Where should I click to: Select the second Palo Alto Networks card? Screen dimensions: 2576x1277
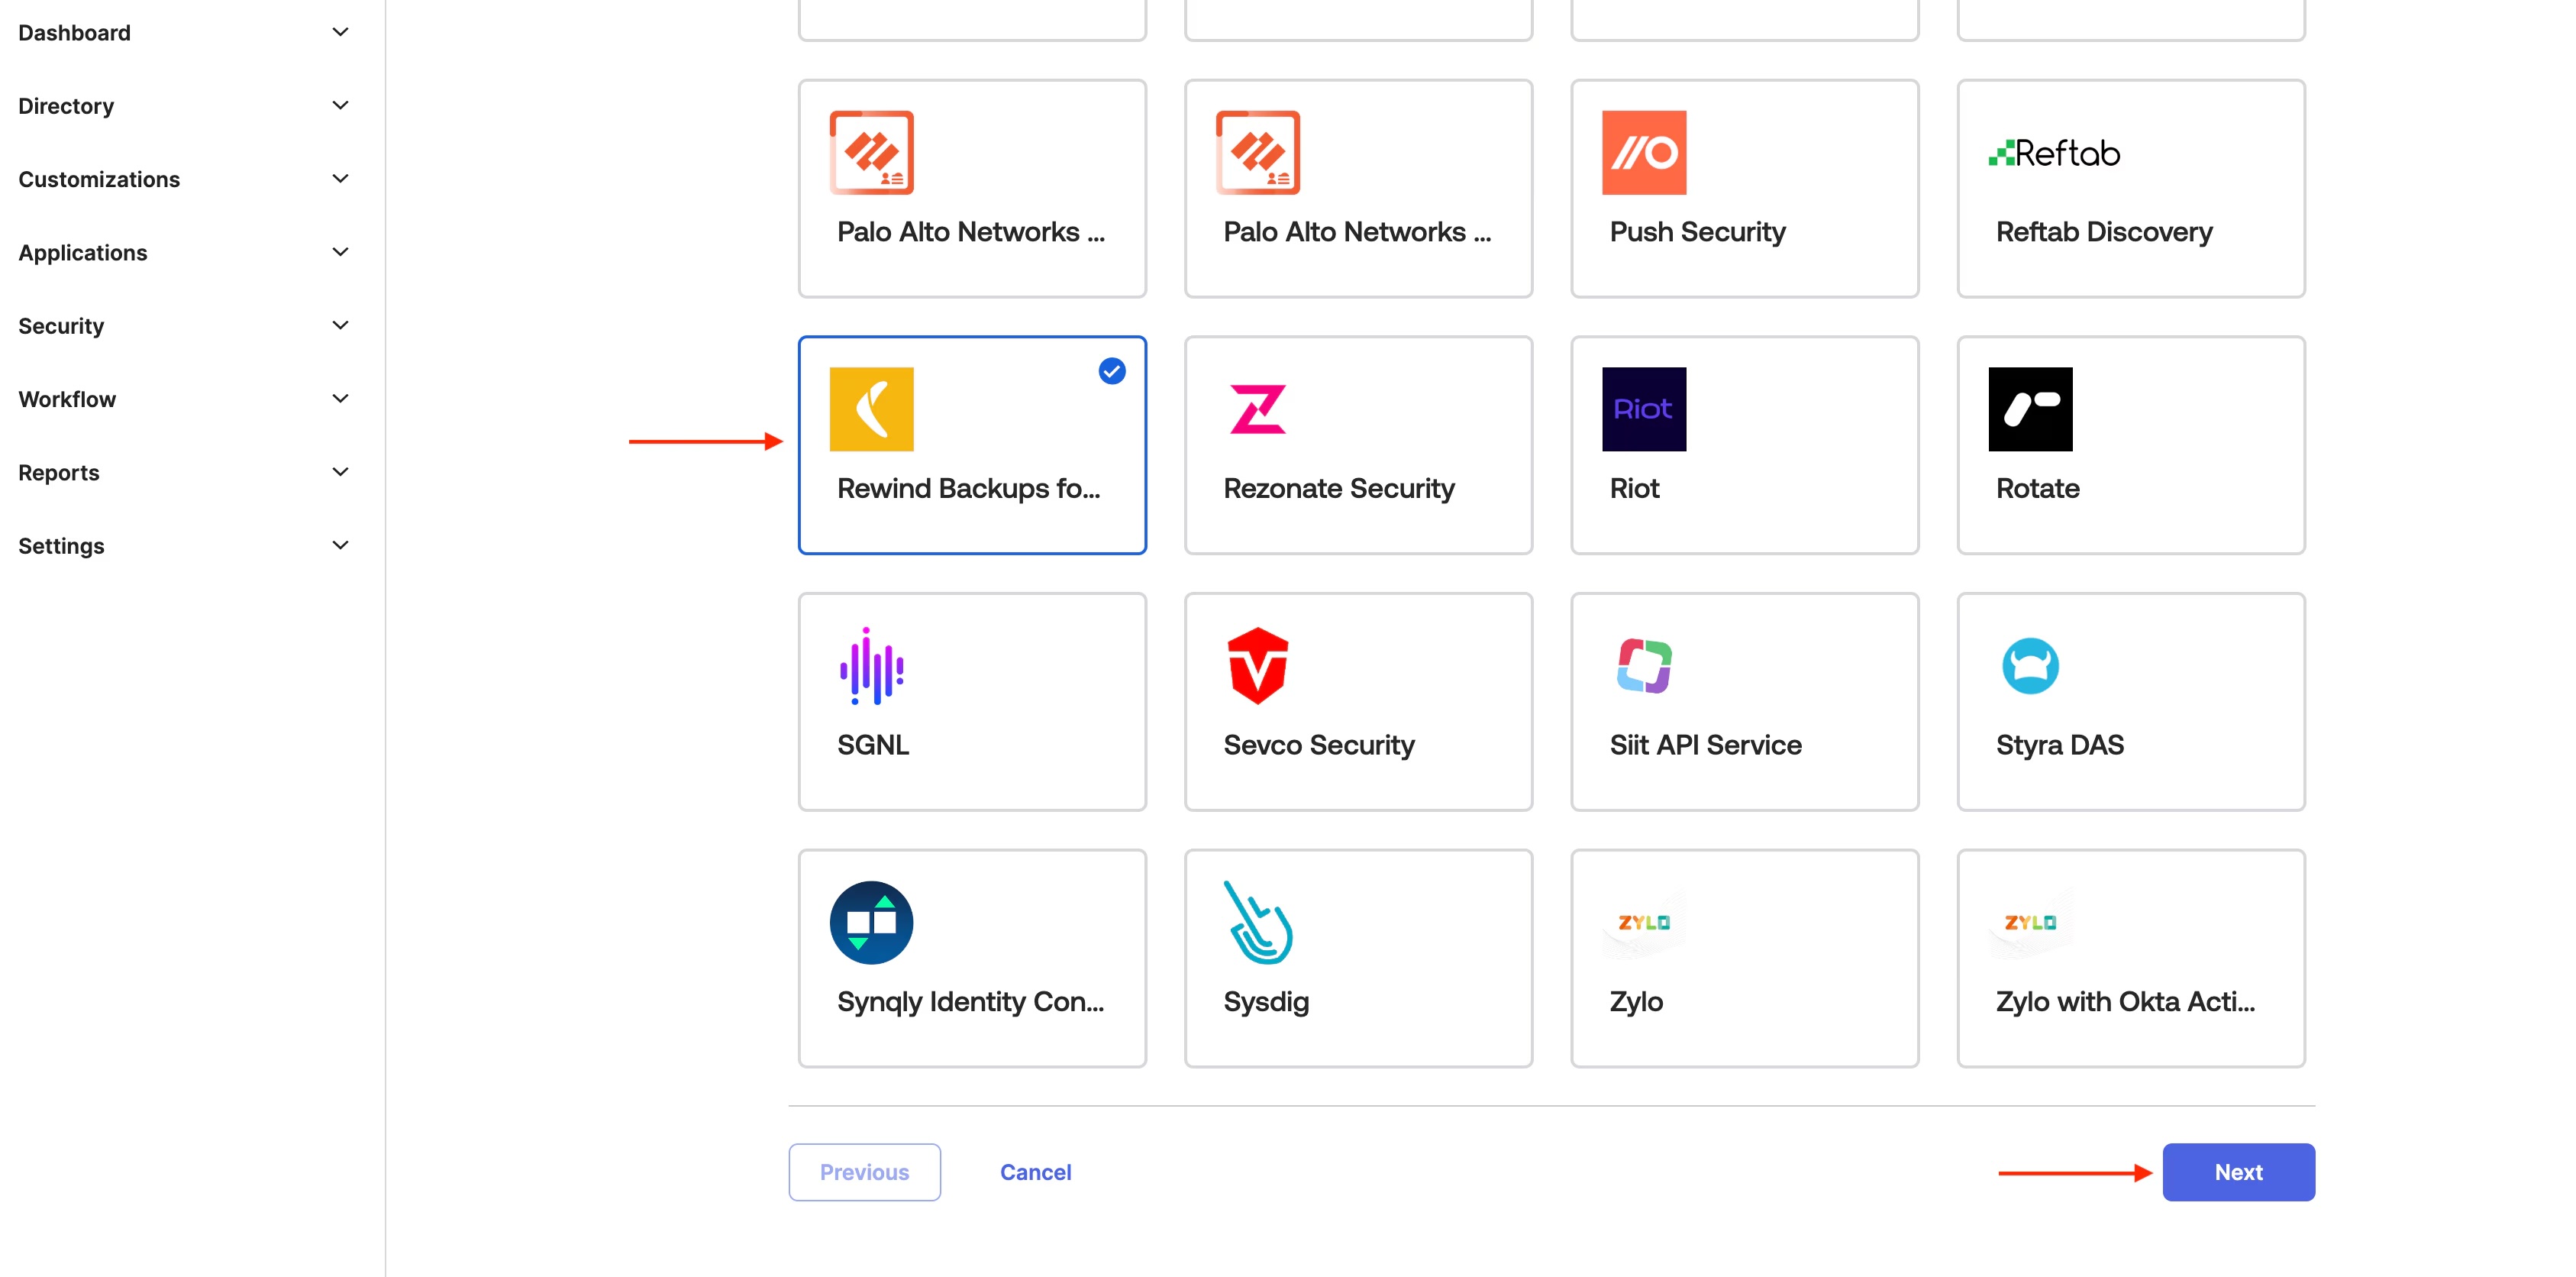pos(1358,189)
